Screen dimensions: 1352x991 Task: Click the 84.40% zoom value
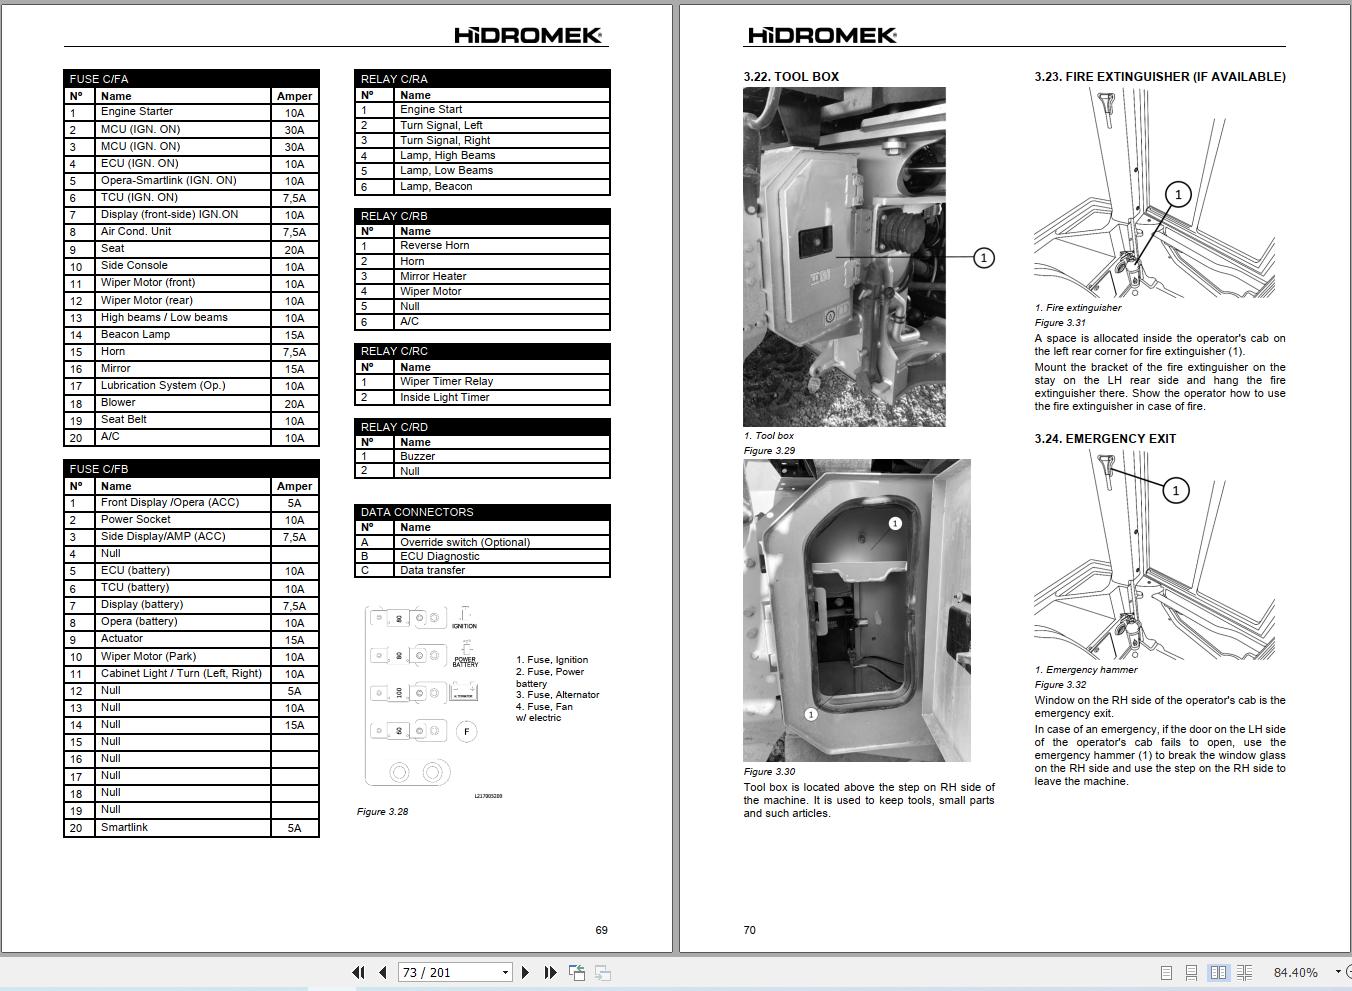point(1295,972)
